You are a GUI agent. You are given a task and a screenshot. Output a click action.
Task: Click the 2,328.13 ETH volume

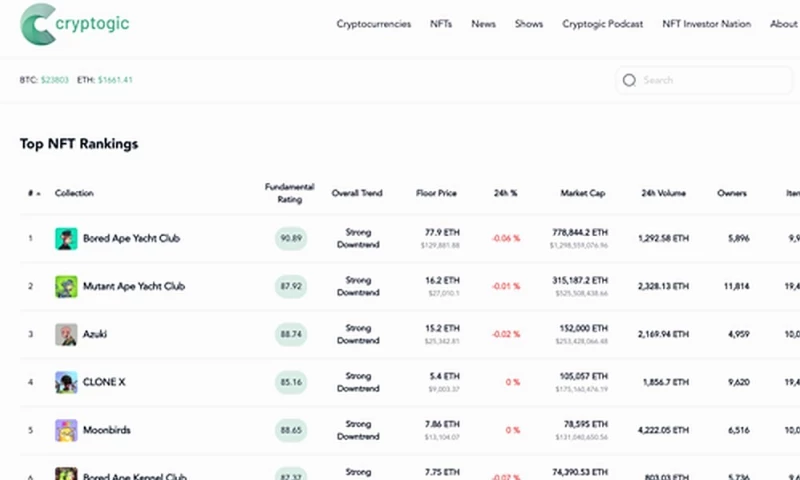(663, 286)
